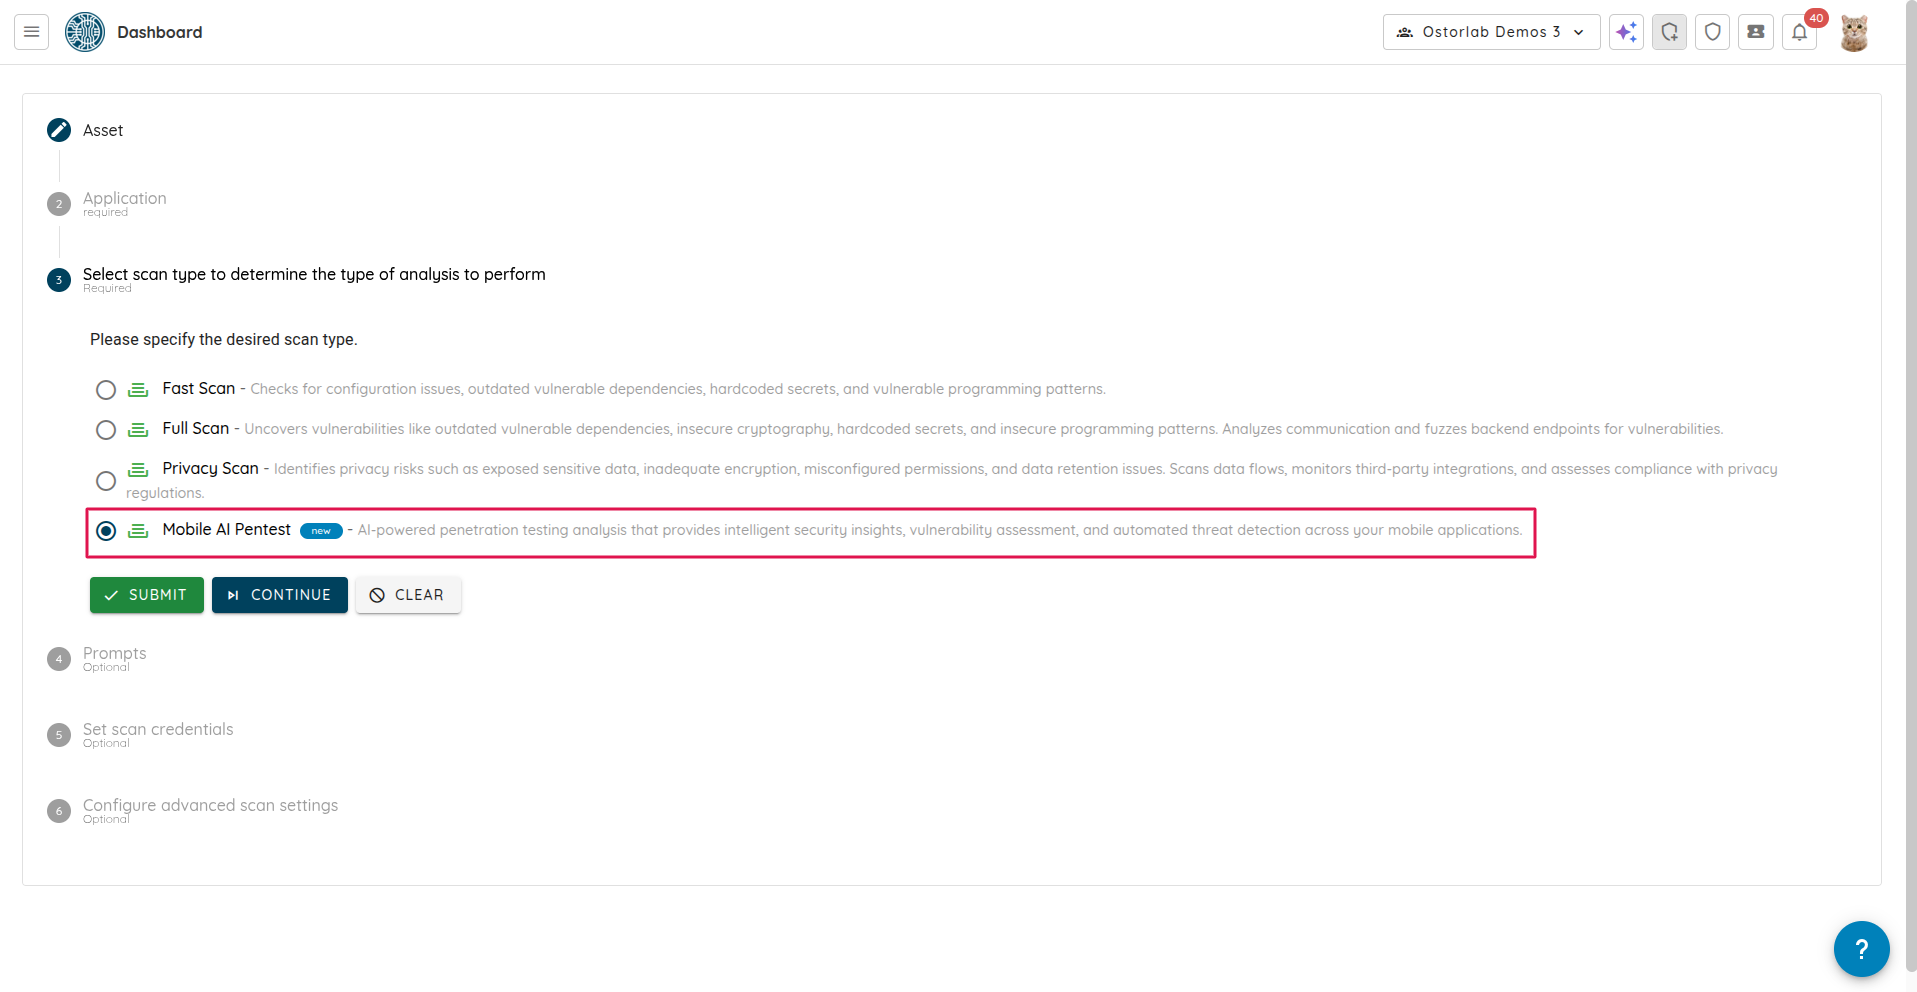Open the Set scan credentials step
Screen dimensions: 1917x992
[x=158, y=730]
